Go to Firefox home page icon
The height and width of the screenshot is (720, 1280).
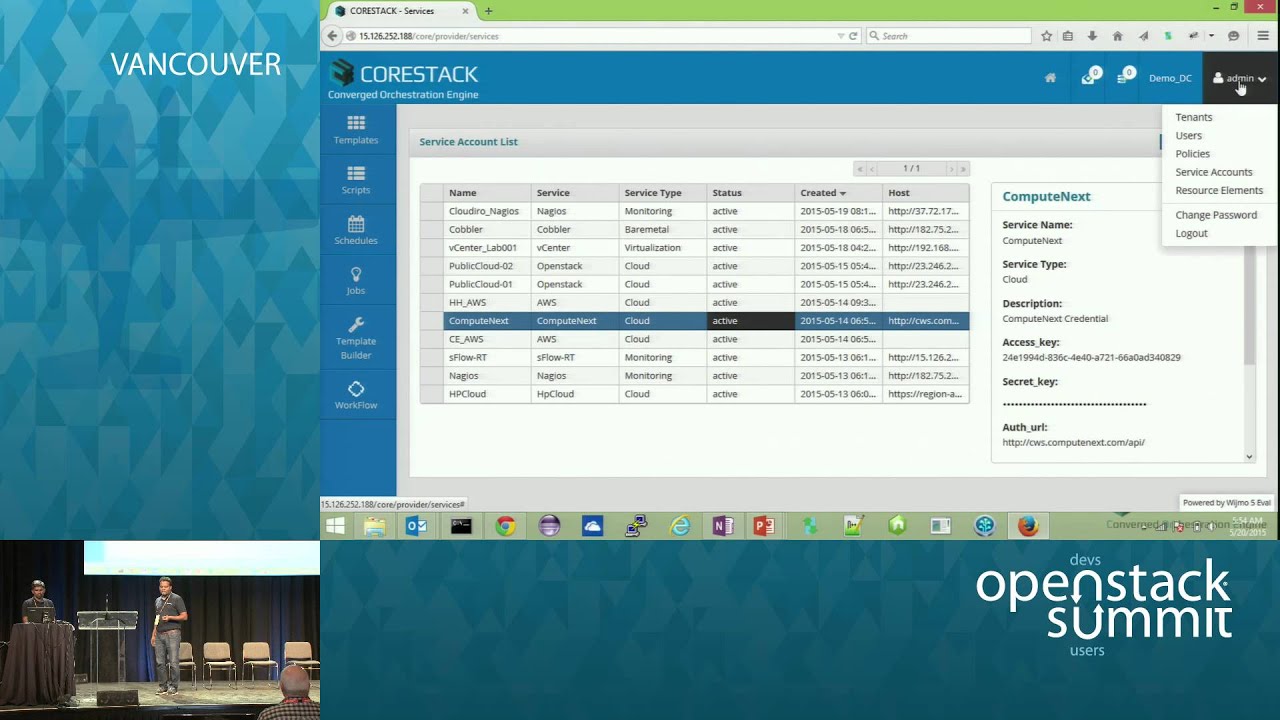[x=1117, y=36]
